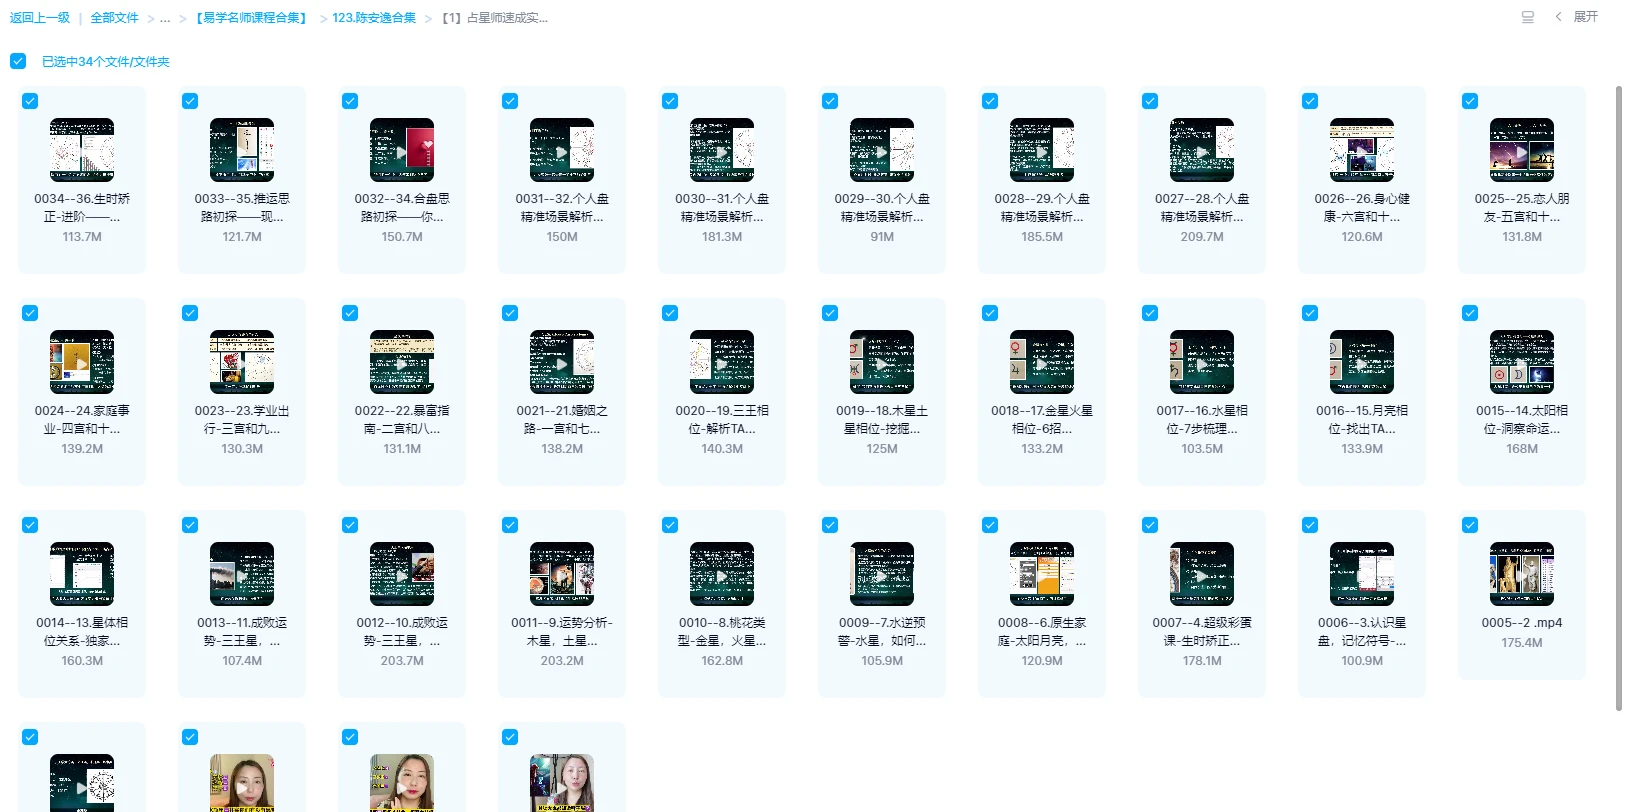
Task: Click the 209.7M file size text
Action: 1202,237
